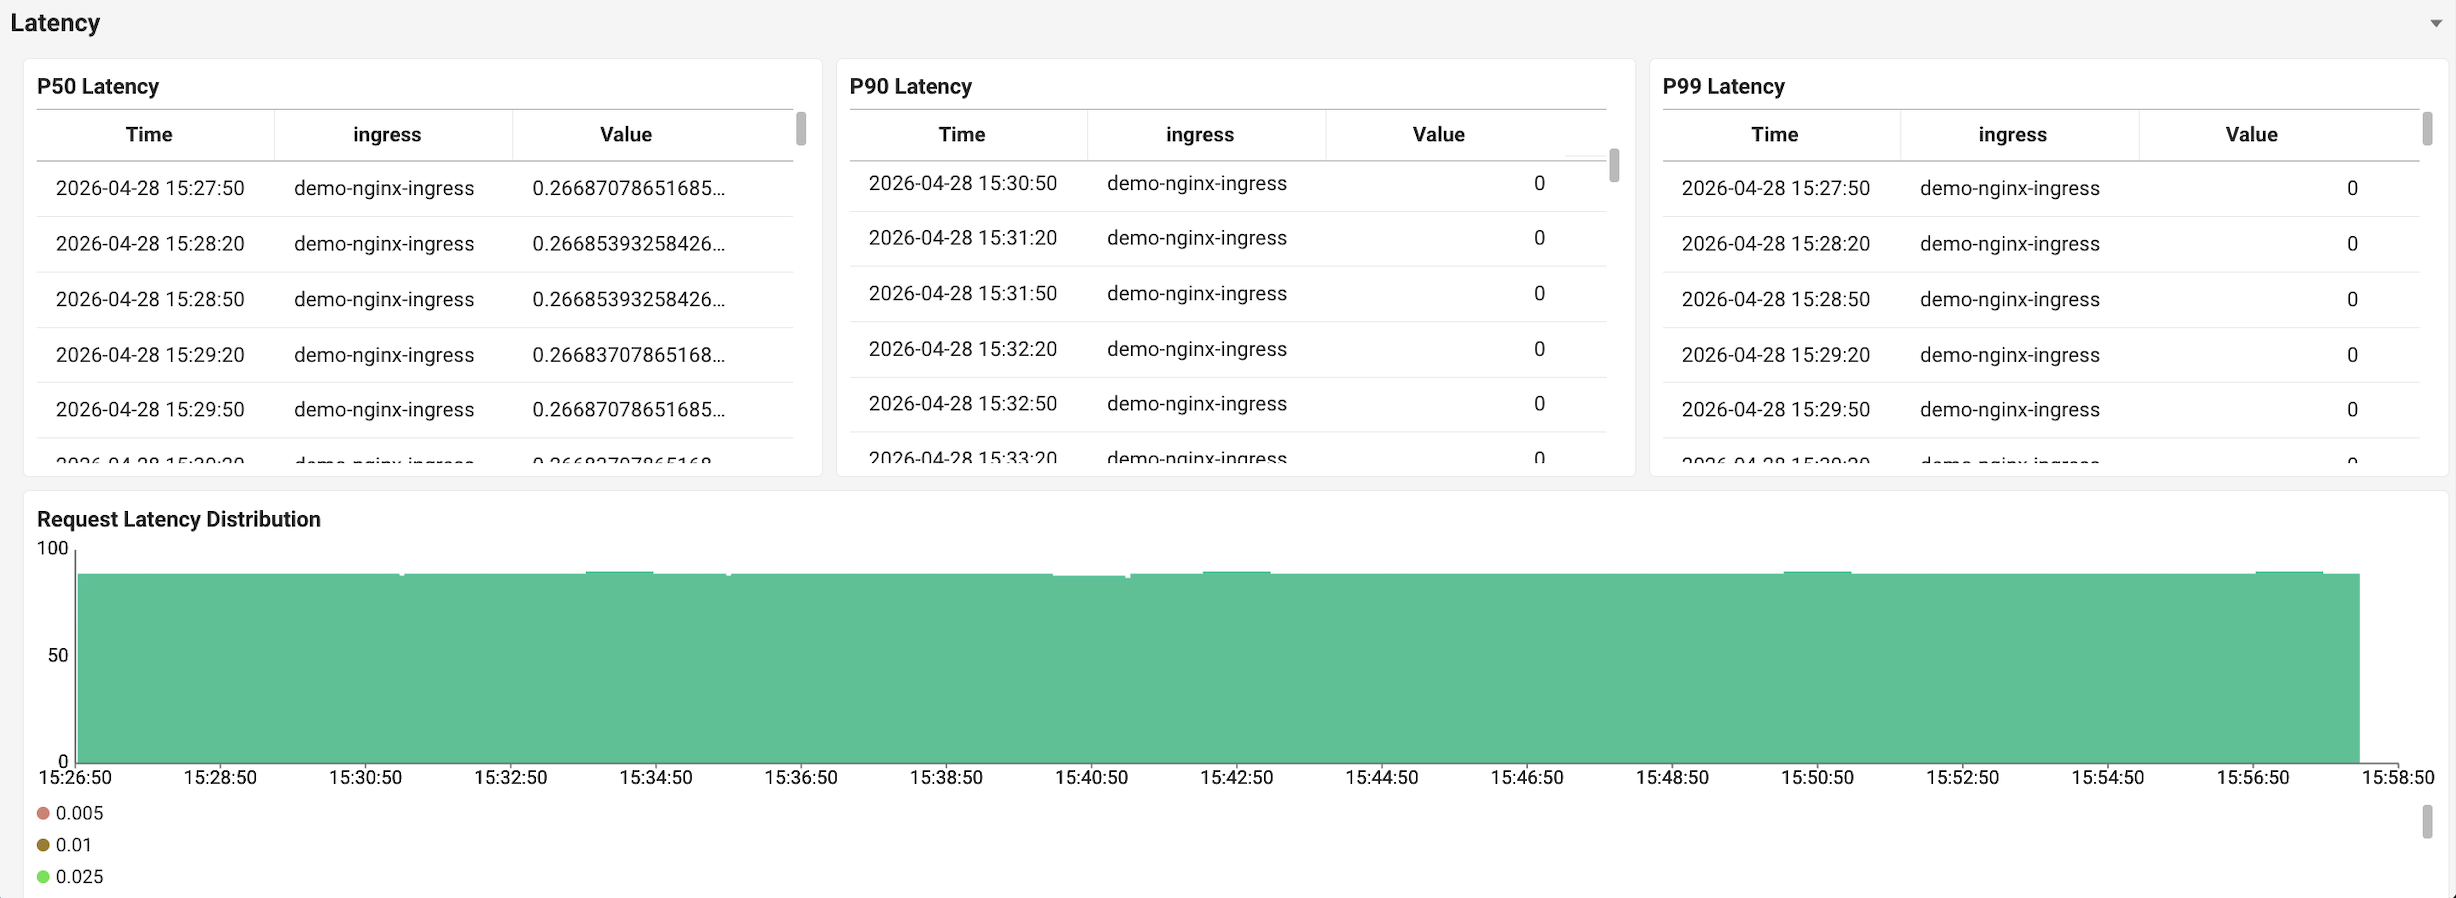The width and height of the screenshot is (2456, 898).
Task: Click demo-nginx-ingress in P90 15:30:50 row
Action: [1197, 184]
